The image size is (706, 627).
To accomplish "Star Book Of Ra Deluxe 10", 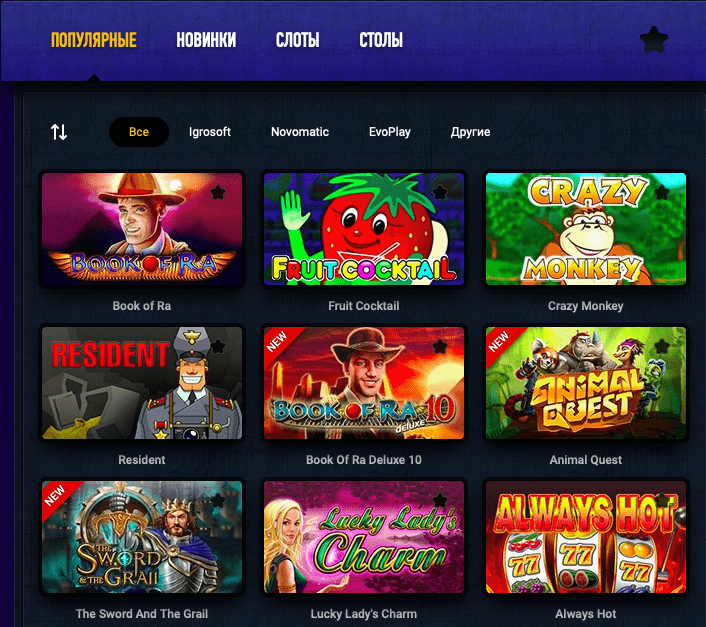I will pos(440,347).
